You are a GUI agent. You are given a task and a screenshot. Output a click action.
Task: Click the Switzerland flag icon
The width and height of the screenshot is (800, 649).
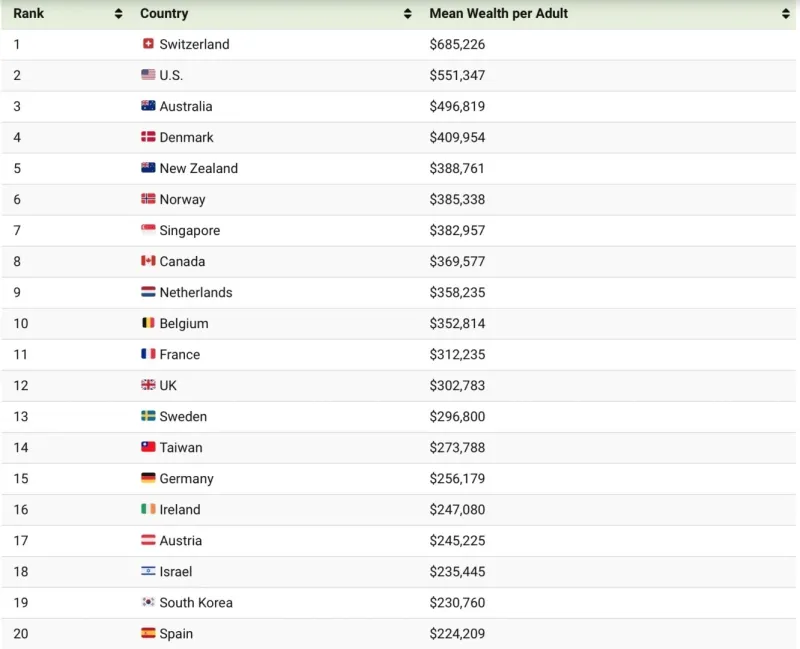(148, 44)
